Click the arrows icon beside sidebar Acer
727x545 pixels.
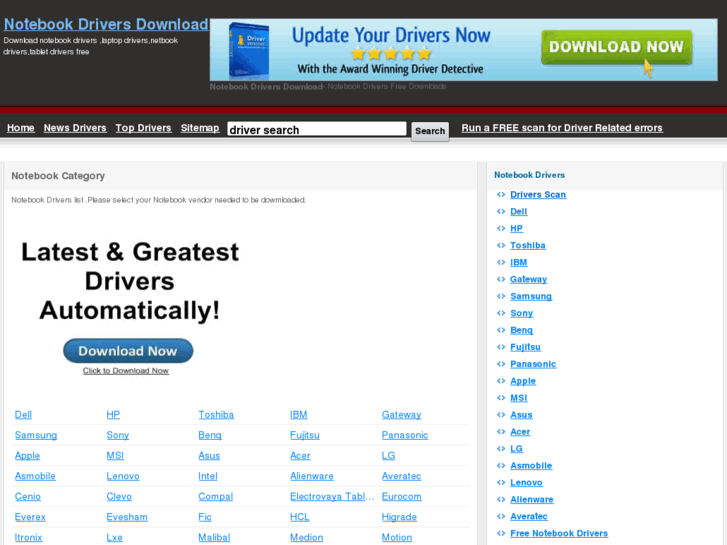click(x=501, y=432)
